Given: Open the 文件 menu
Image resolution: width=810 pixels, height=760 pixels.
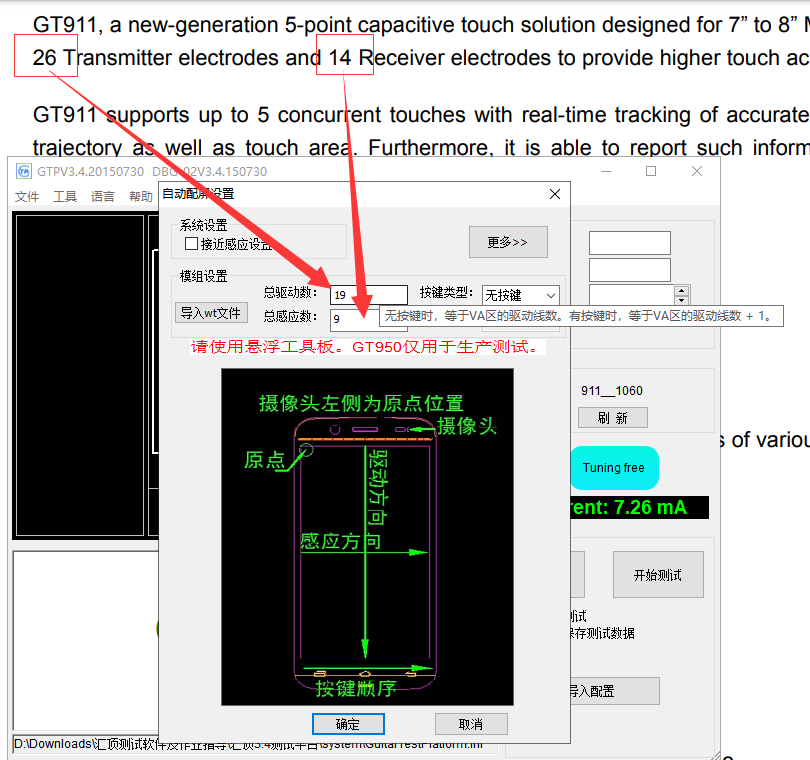Looking at the screenshot, I should [x=27, y=196].
